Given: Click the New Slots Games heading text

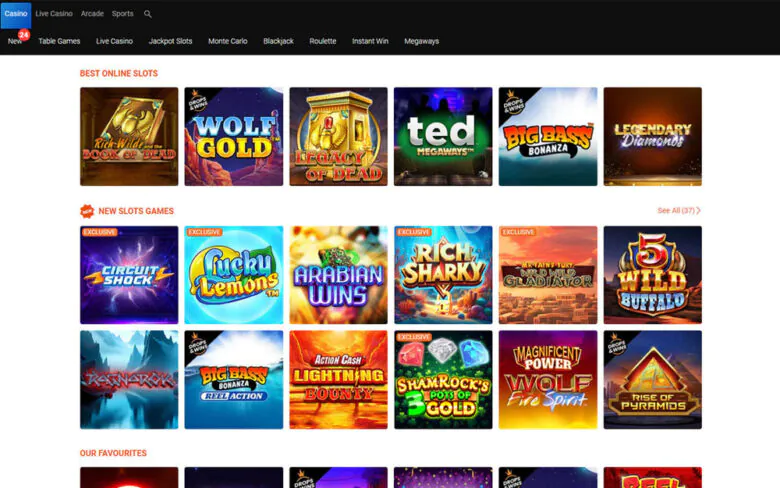Looking at the screenshot, I should pos(136,211).
